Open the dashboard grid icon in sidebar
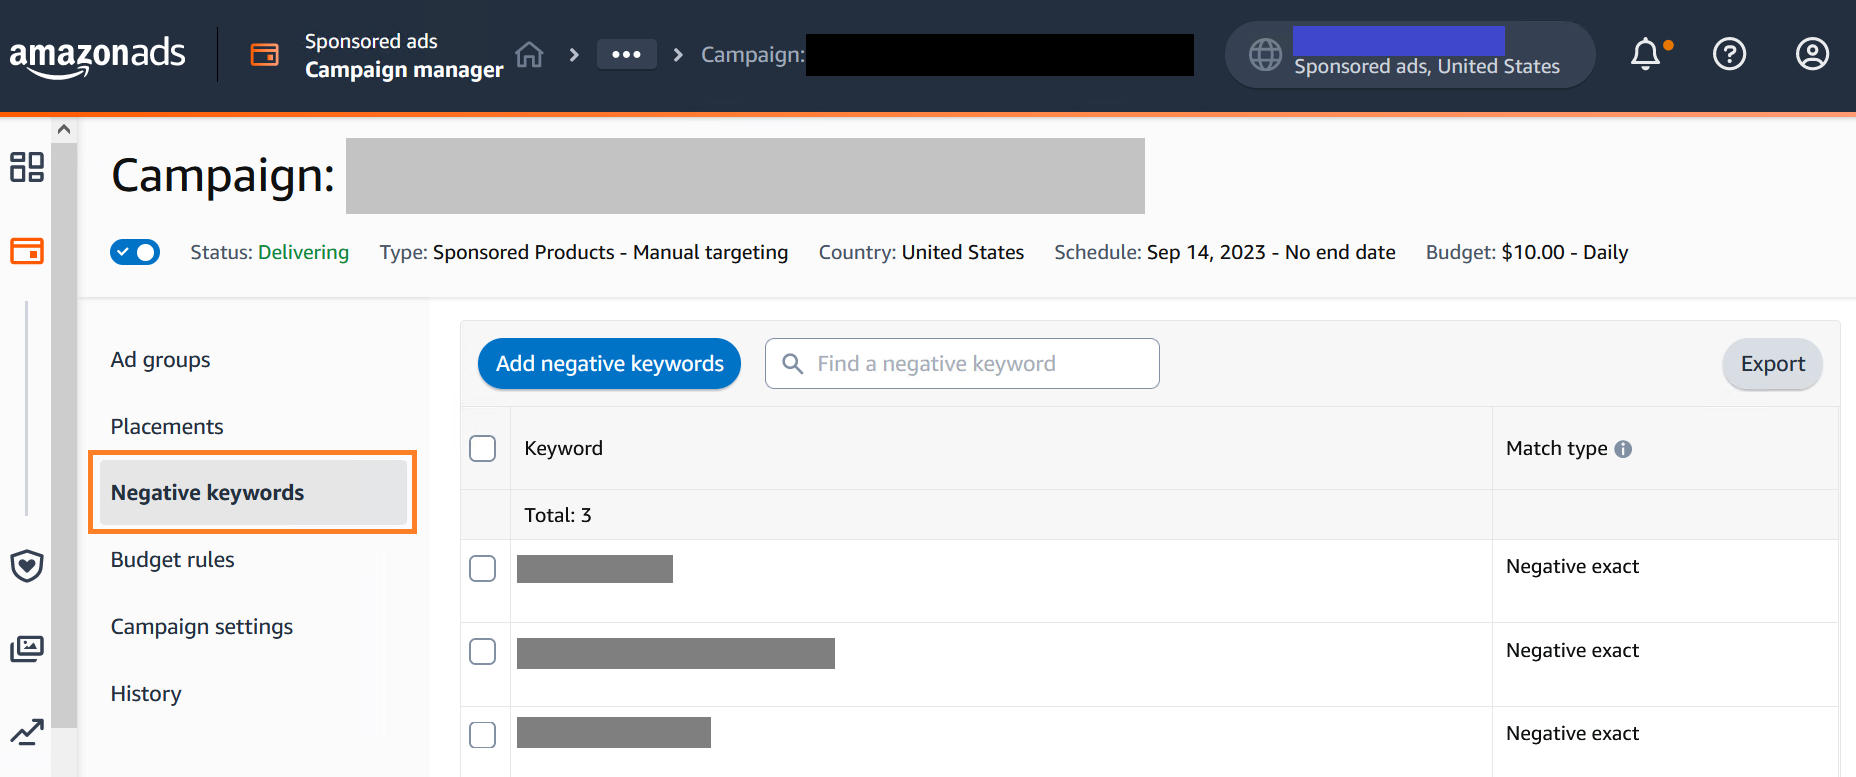 27,167
